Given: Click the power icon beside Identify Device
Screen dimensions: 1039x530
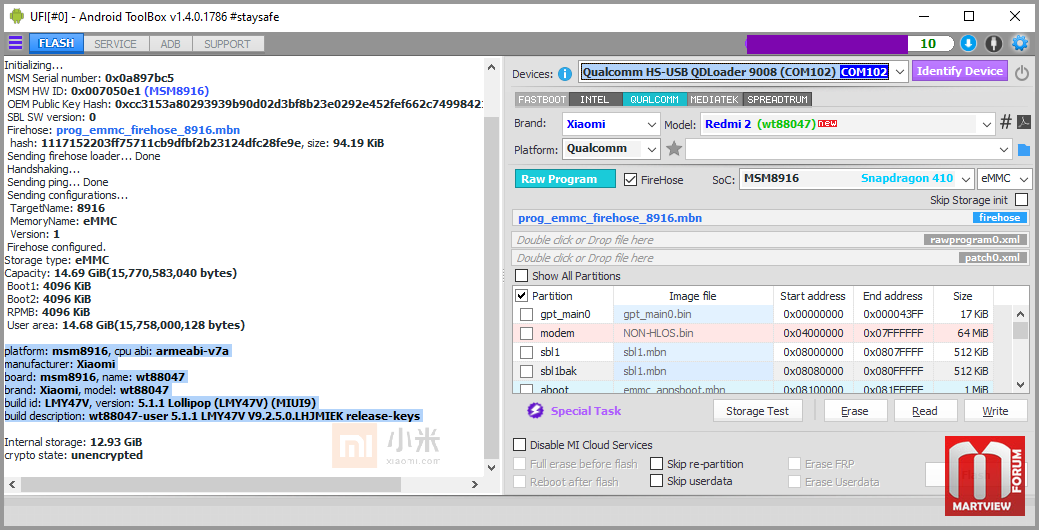Looking at the screenshot, I should pyautogui.click(x=1022, y=72).
